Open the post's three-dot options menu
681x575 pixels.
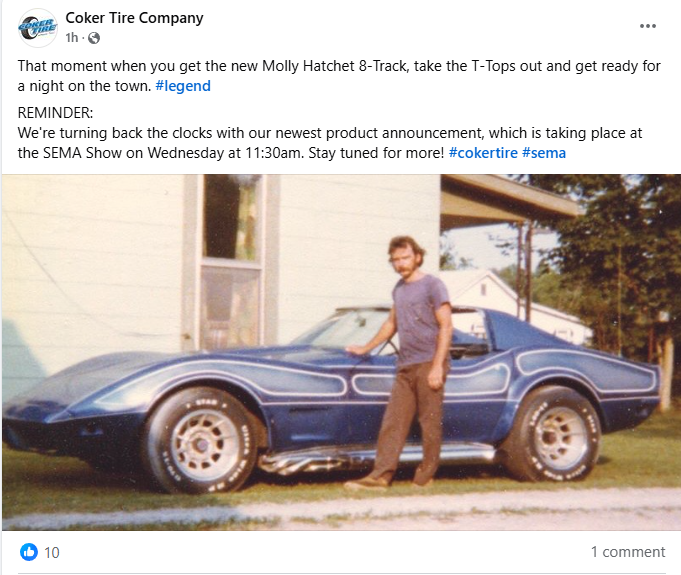(x=648, y=25)
